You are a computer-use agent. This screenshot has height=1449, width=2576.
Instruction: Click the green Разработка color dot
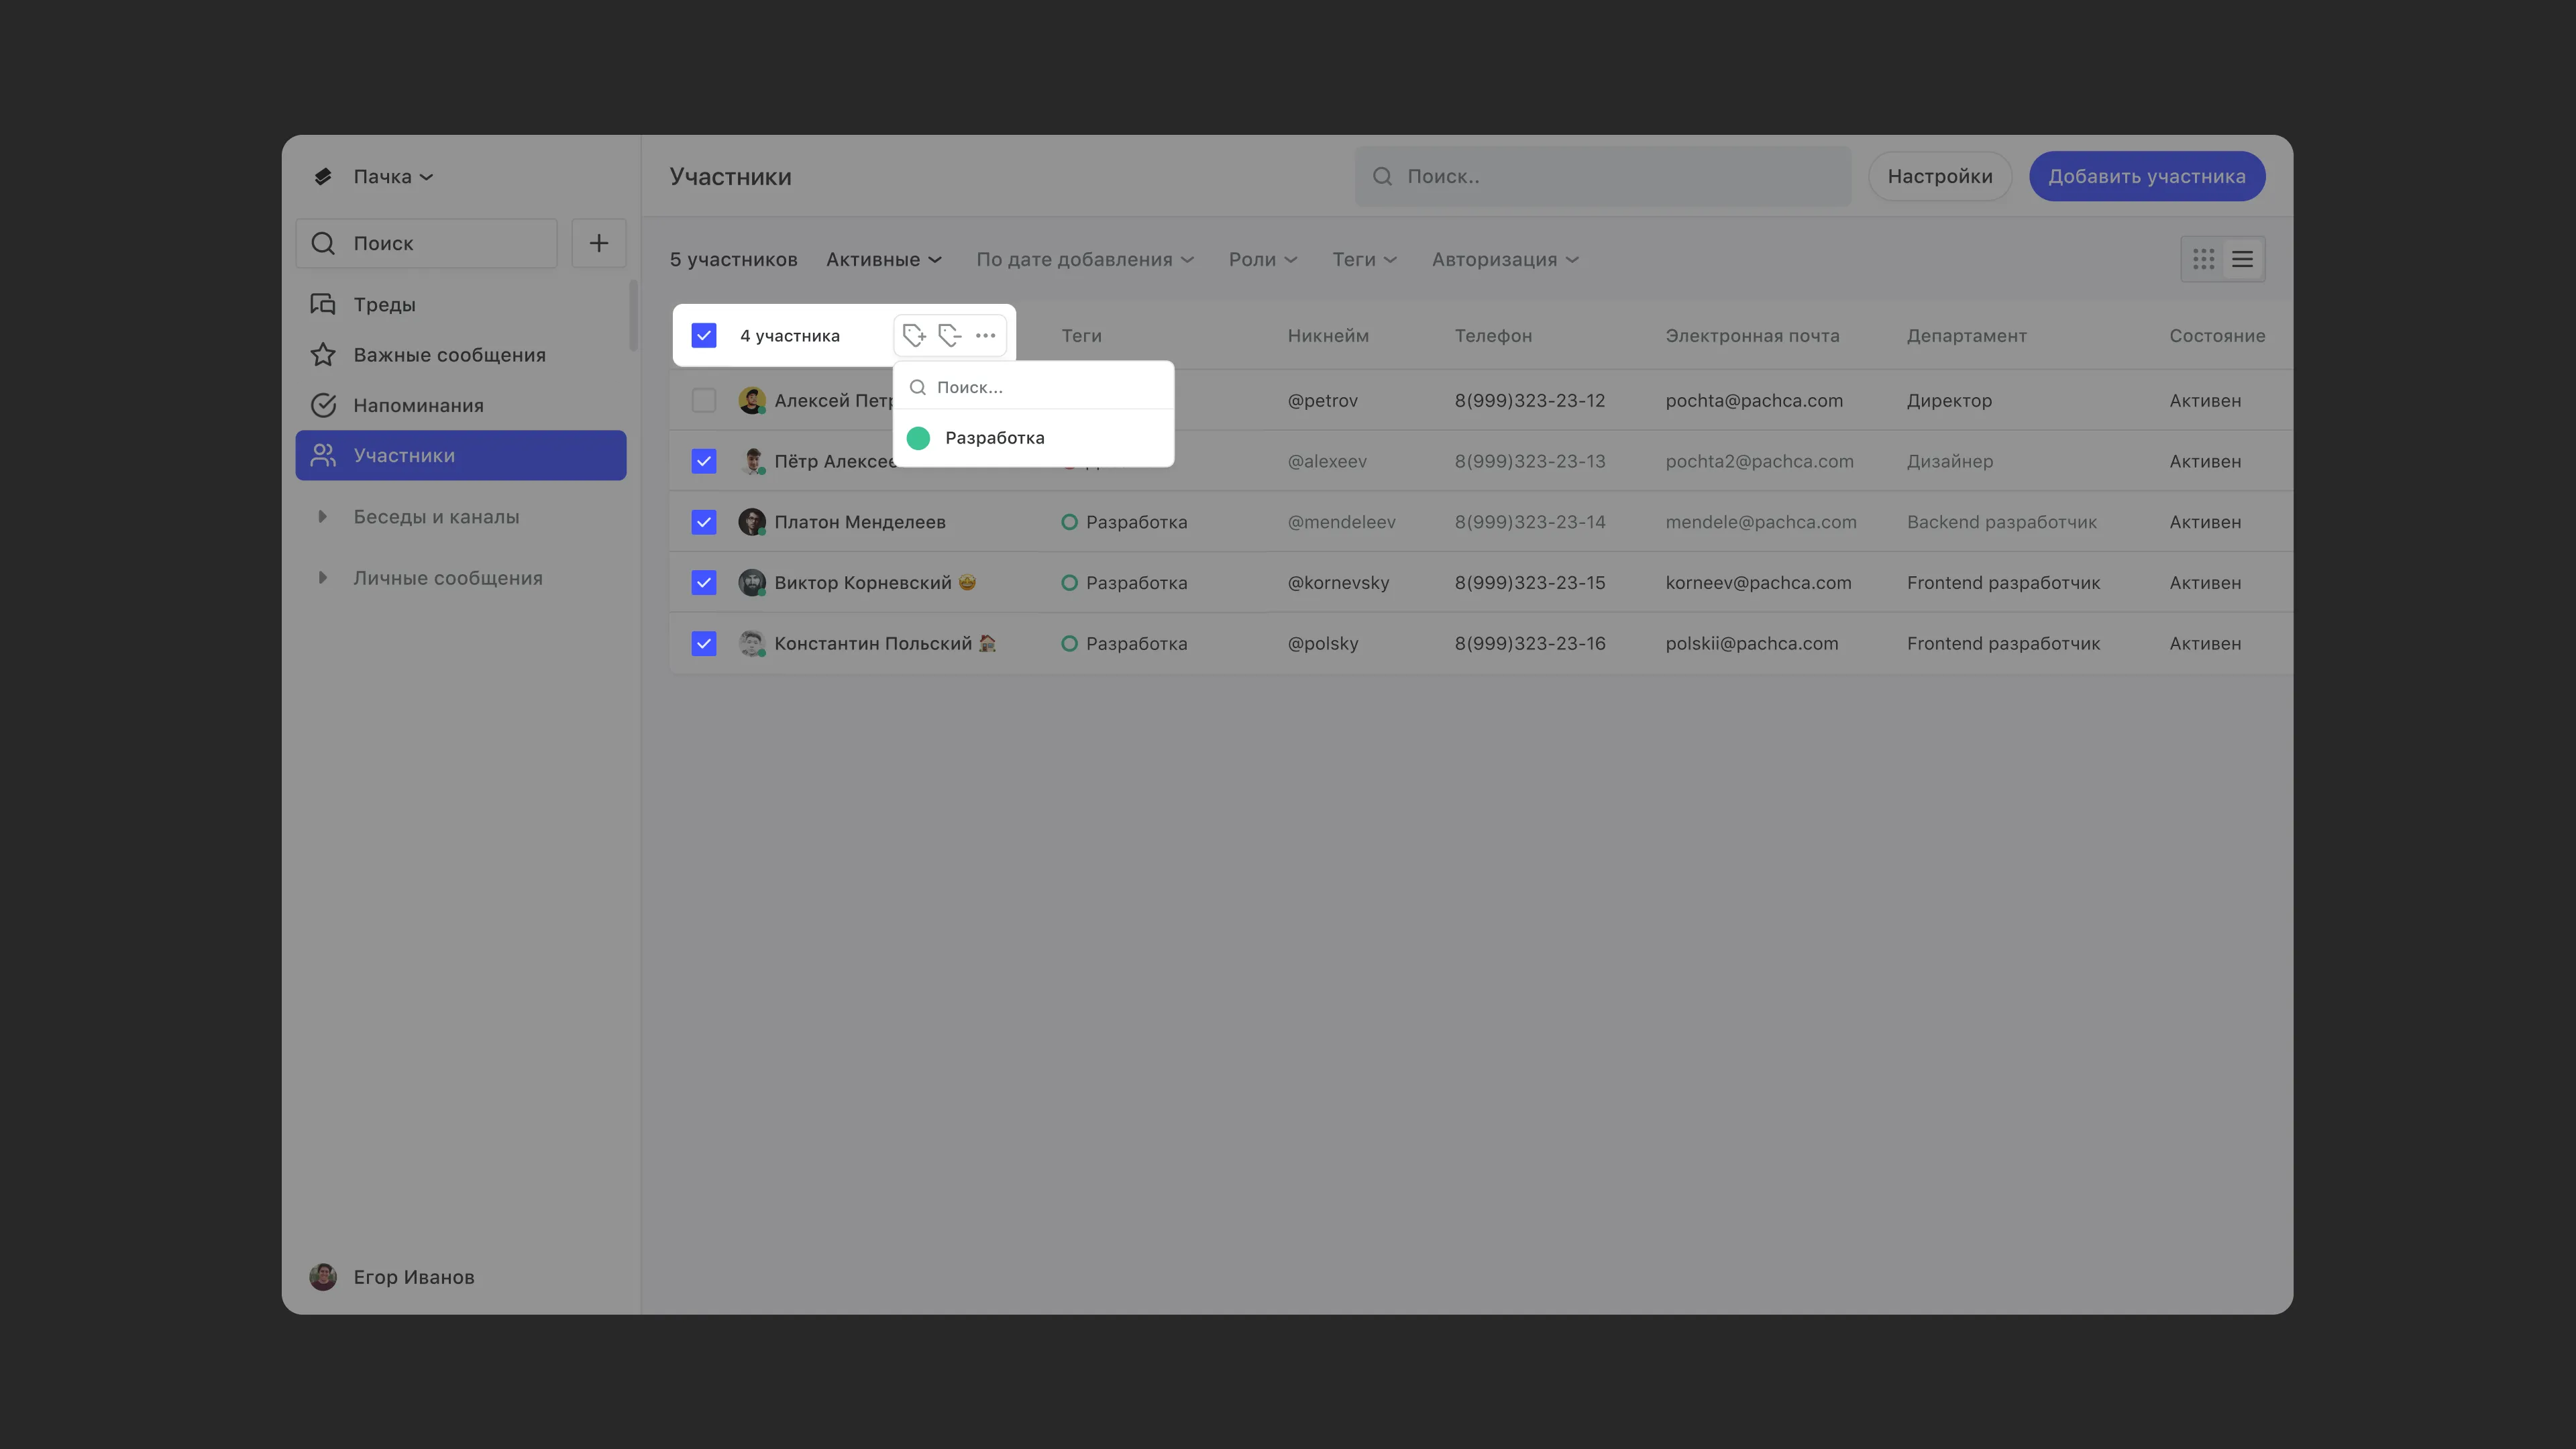click(x=918, y=438)
